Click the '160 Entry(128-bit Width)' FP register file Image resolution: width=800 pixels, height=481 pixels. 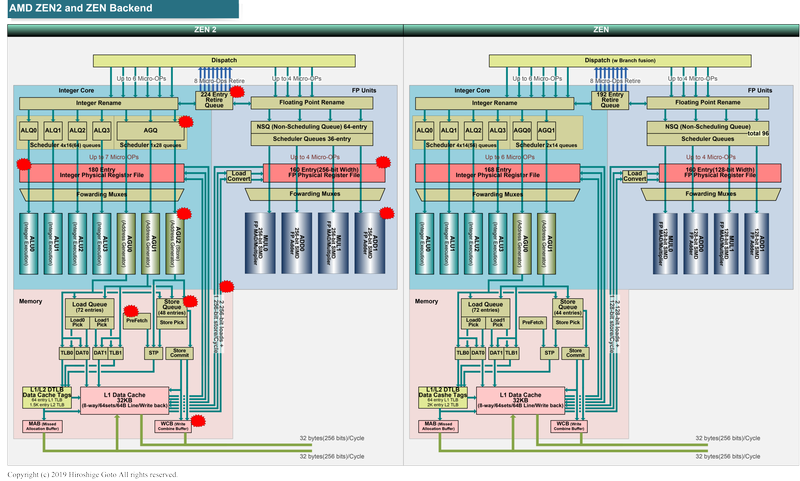coord(720,172)
